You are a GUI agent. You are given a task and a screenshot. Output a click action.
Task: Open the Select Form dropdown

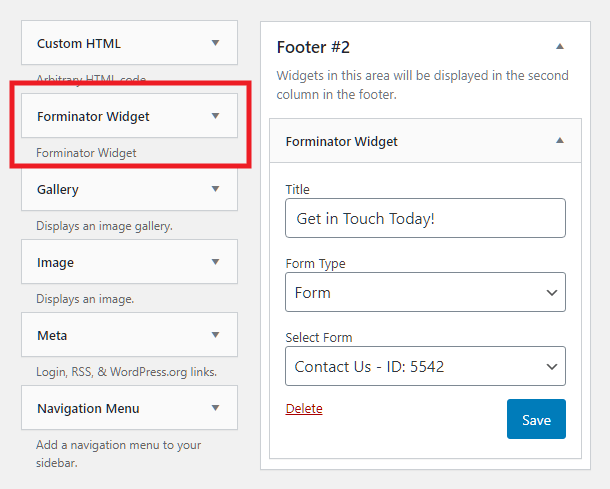(x=425, y=367)
